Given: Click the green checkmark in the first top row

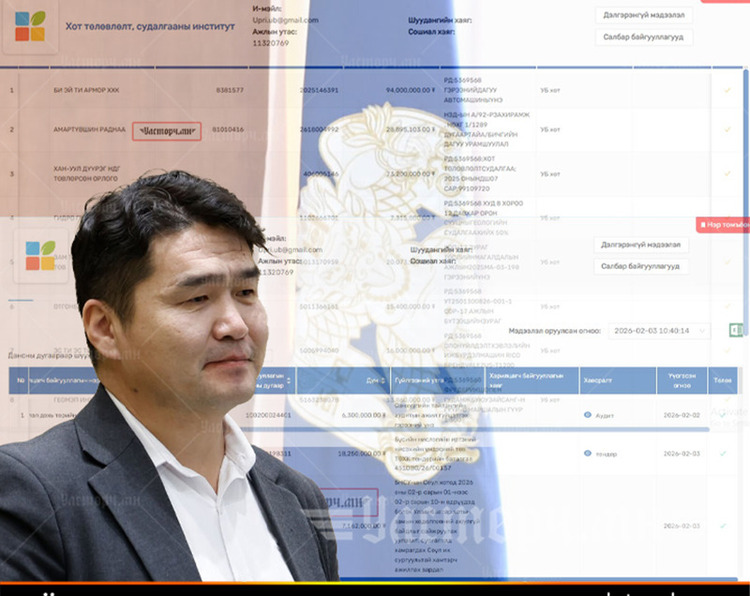Looking at the screenshot, I should pyautogui.click(x=727, y=90).
